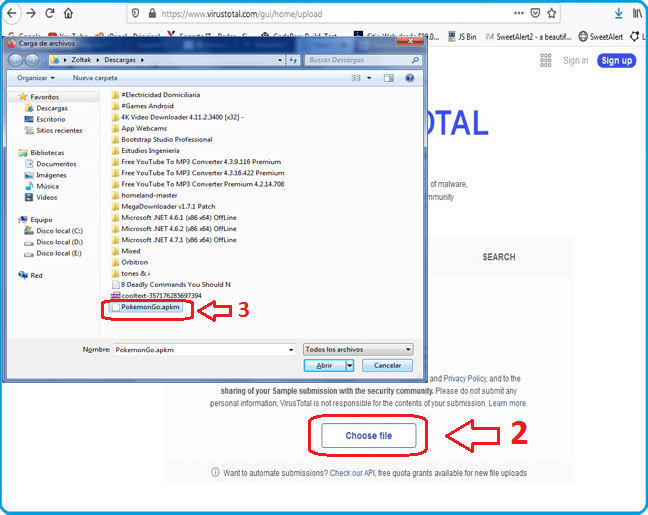Open the Firefox downloads arrow icon
This screenshot has width=648, height=515.
[619, 14]
